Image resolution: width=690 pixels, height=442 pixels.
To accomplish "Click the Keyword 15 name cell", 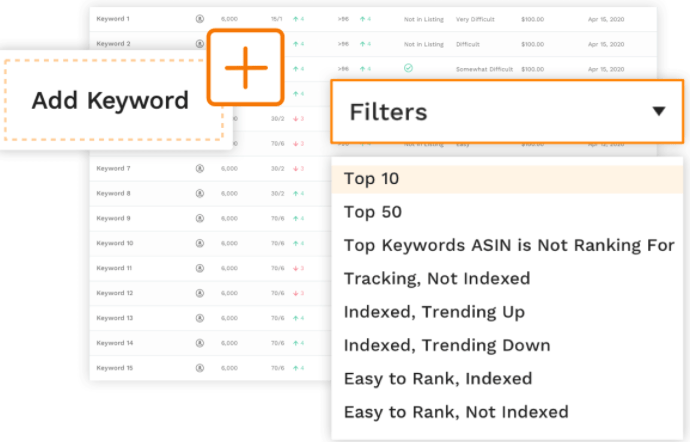I will coord(114,368).
